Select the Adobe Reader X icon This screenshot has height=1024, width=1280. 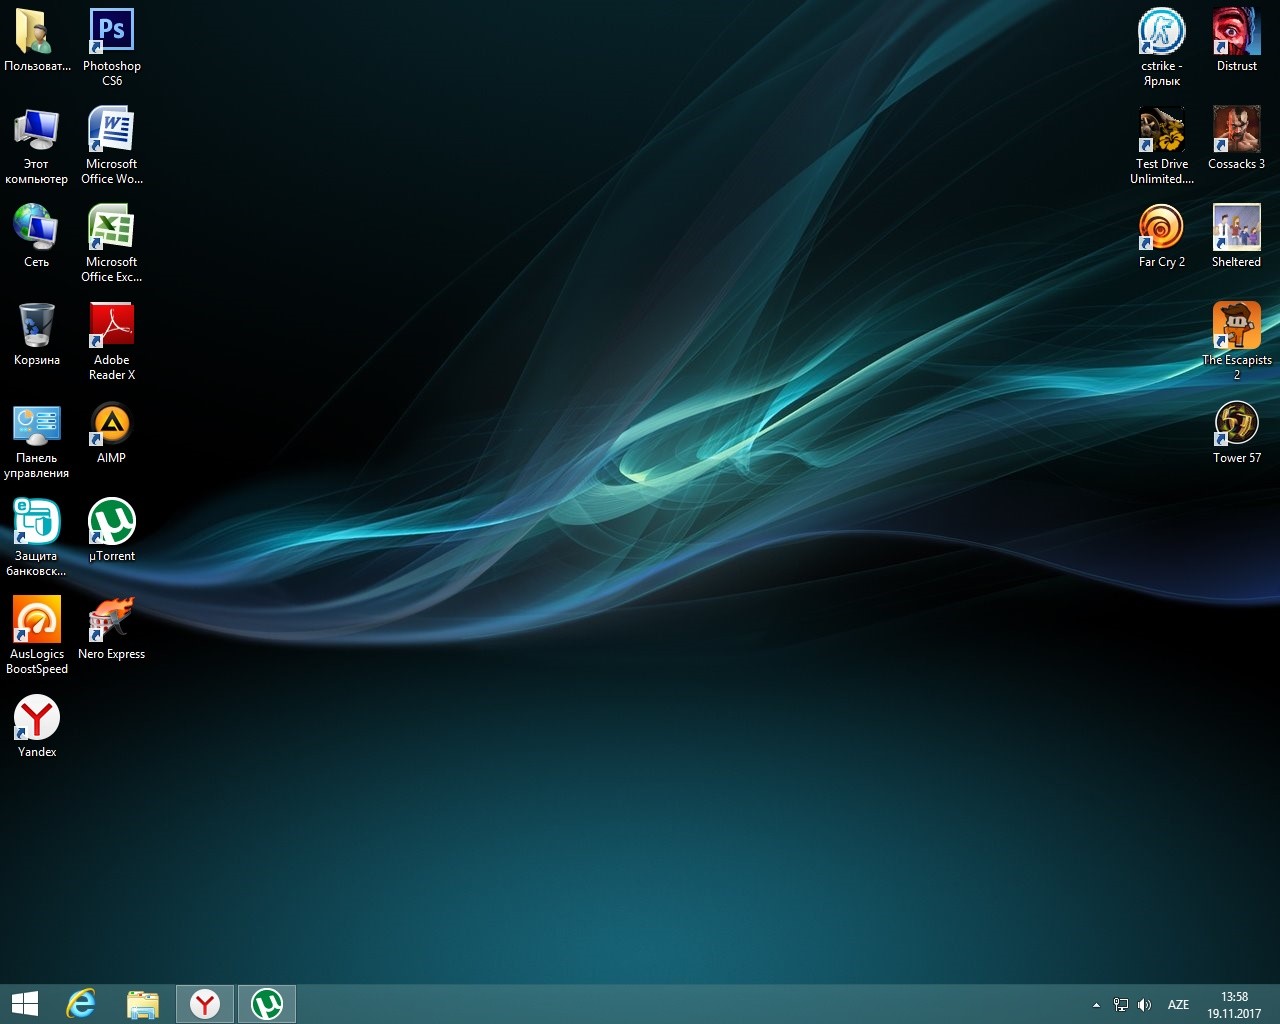pyautogui.click(x=111, y=326)
